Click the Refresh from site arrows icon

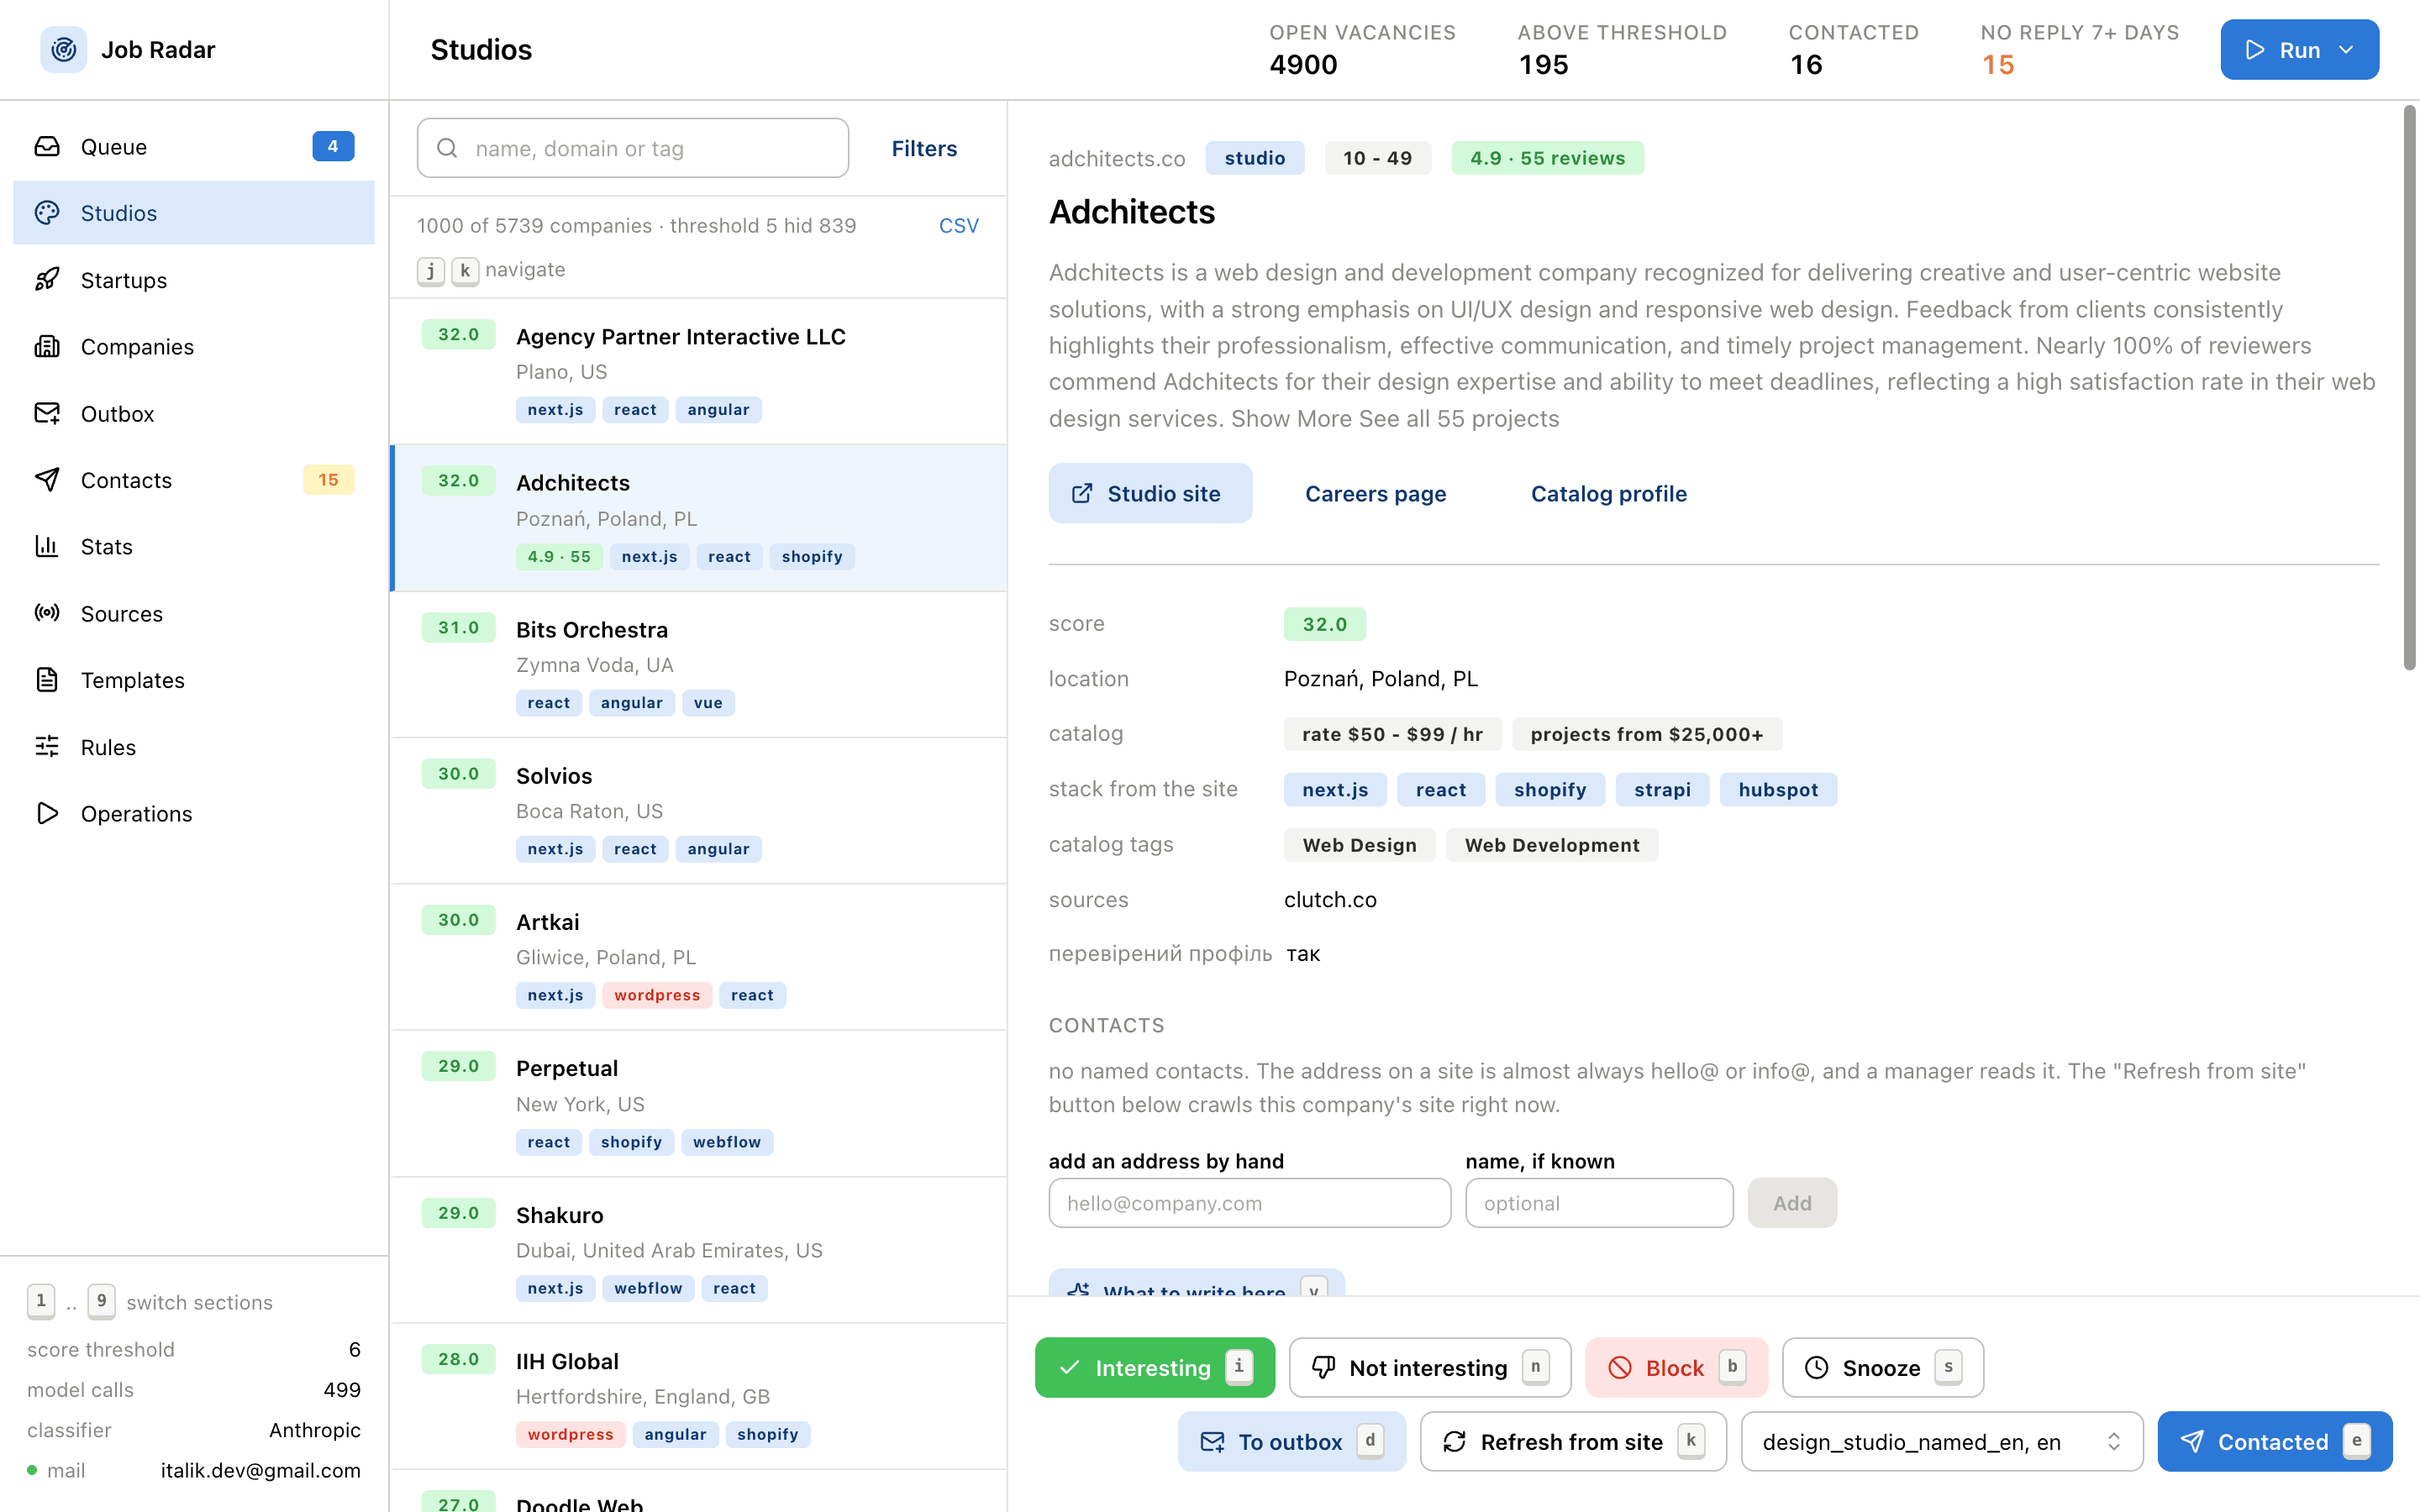(1455, 1441)
